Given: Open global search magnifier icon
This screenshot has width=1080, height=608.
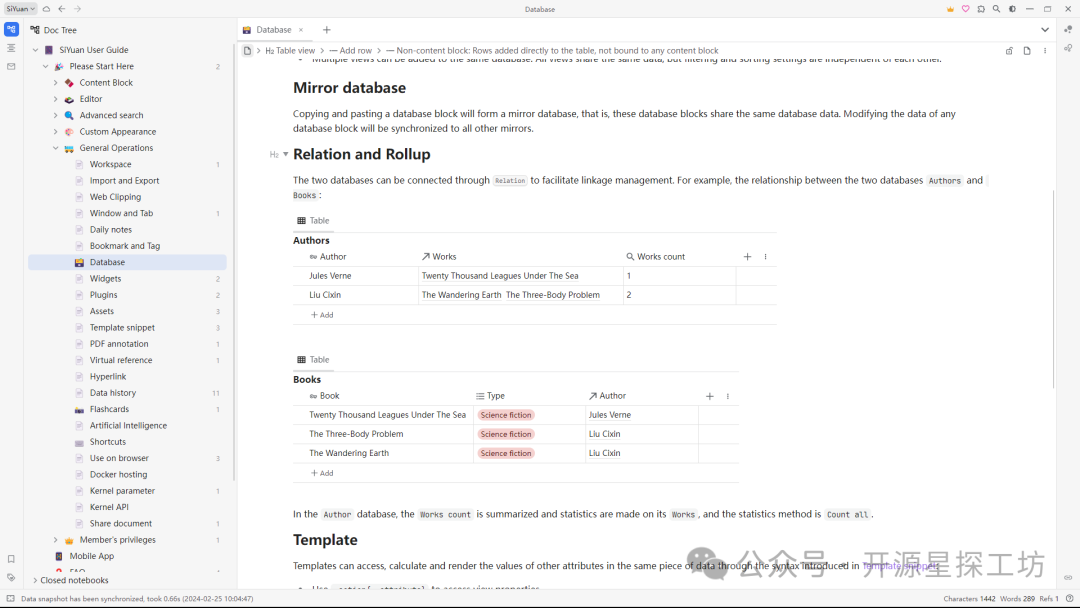Looking at the screenshot, I should click(x=996, y=9).
